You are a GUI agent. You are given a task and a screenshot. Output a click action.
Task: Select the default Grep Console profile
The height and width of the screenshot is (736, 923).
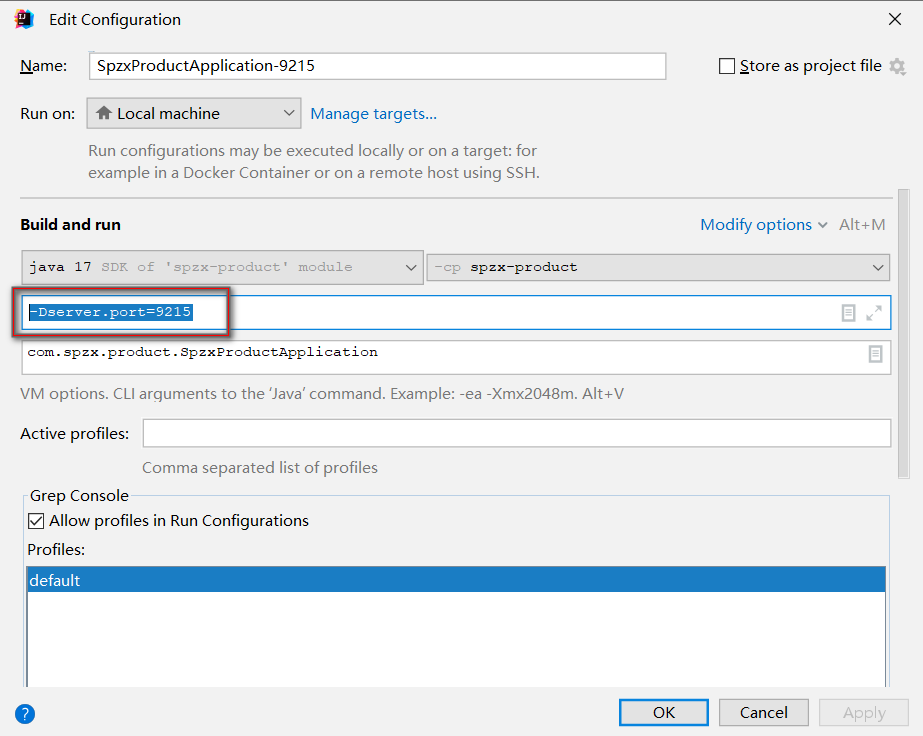point(456,580)
